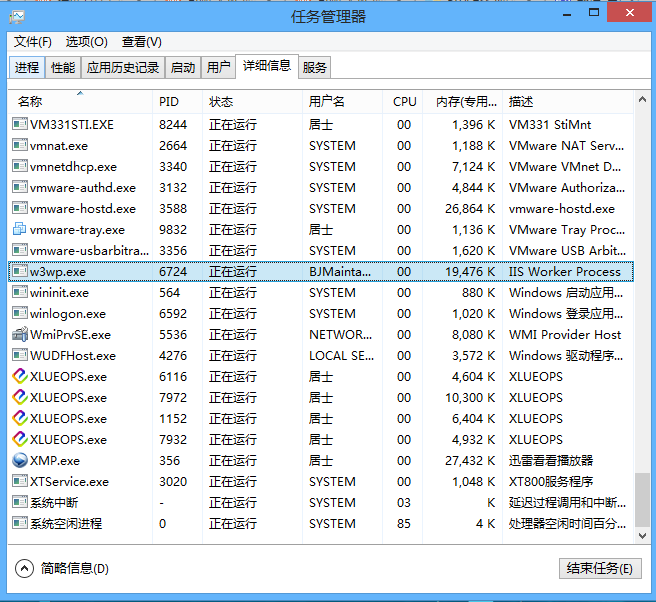656x602 pixels.
Task: Click the vmware-hostd.exe process icon
Action: [20, 208]
